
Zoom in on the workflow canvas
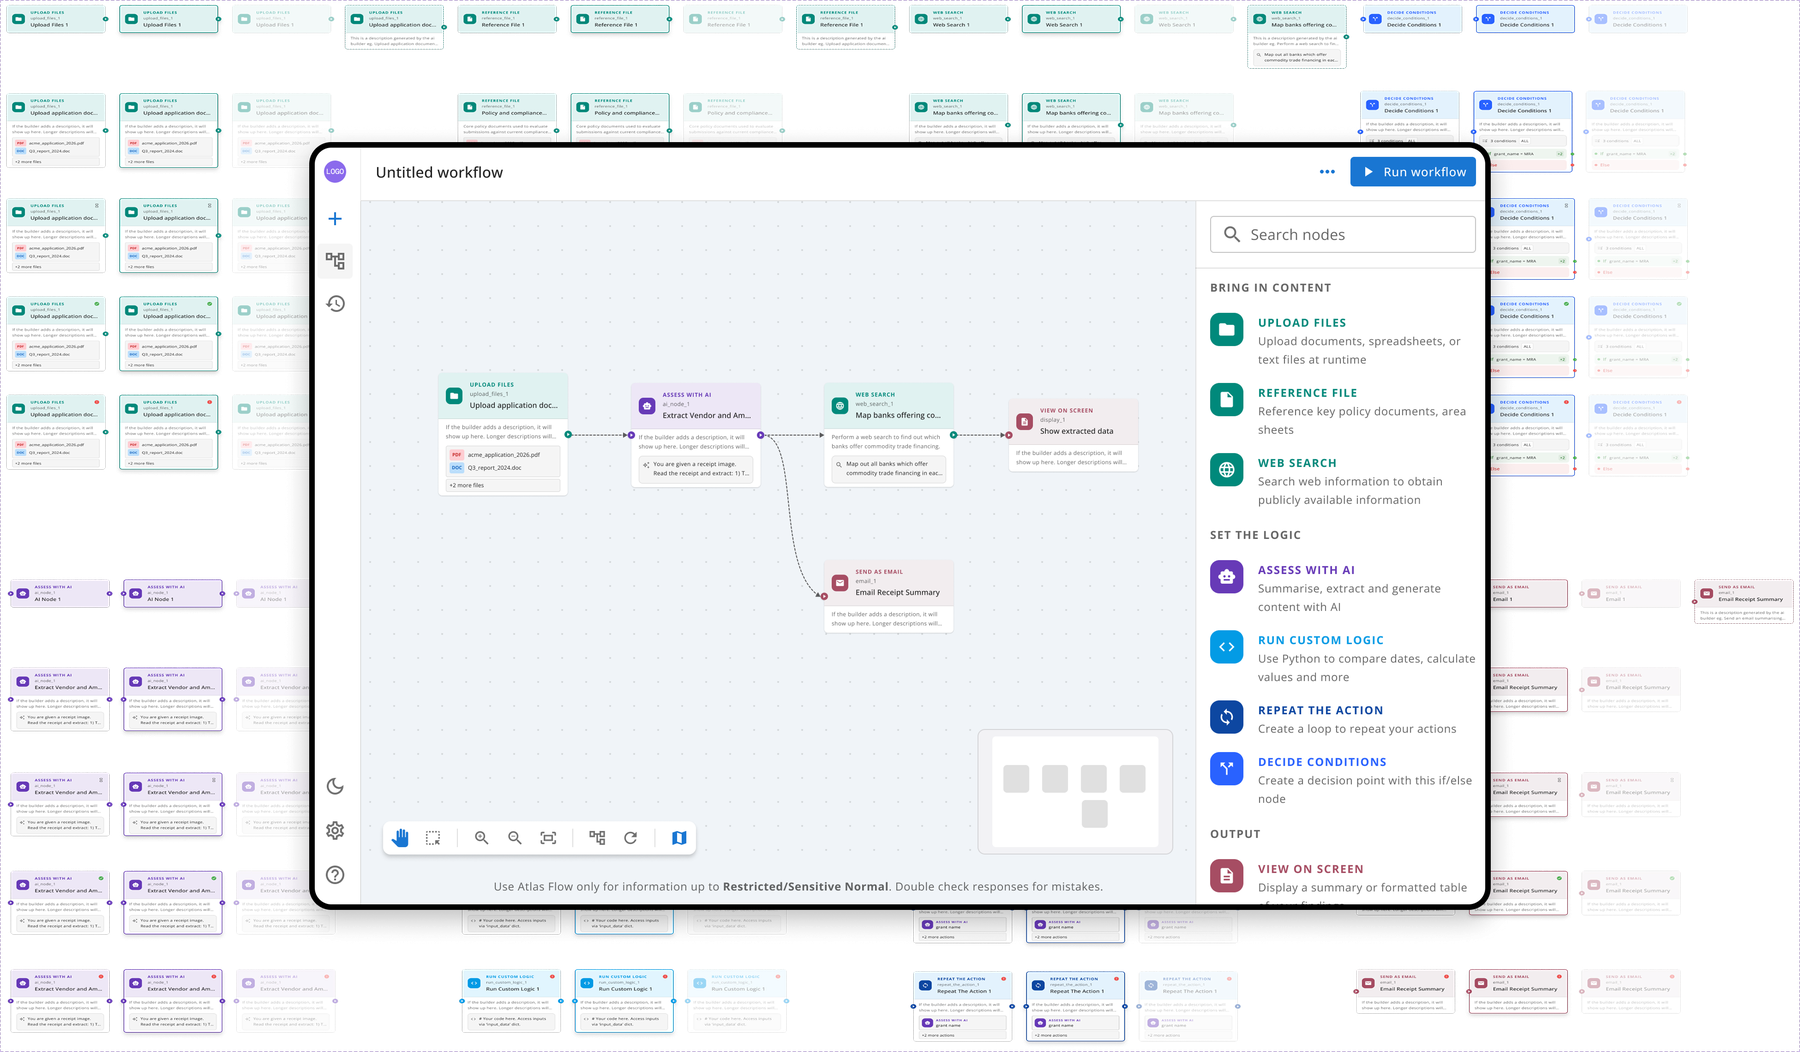coord(481,838)
